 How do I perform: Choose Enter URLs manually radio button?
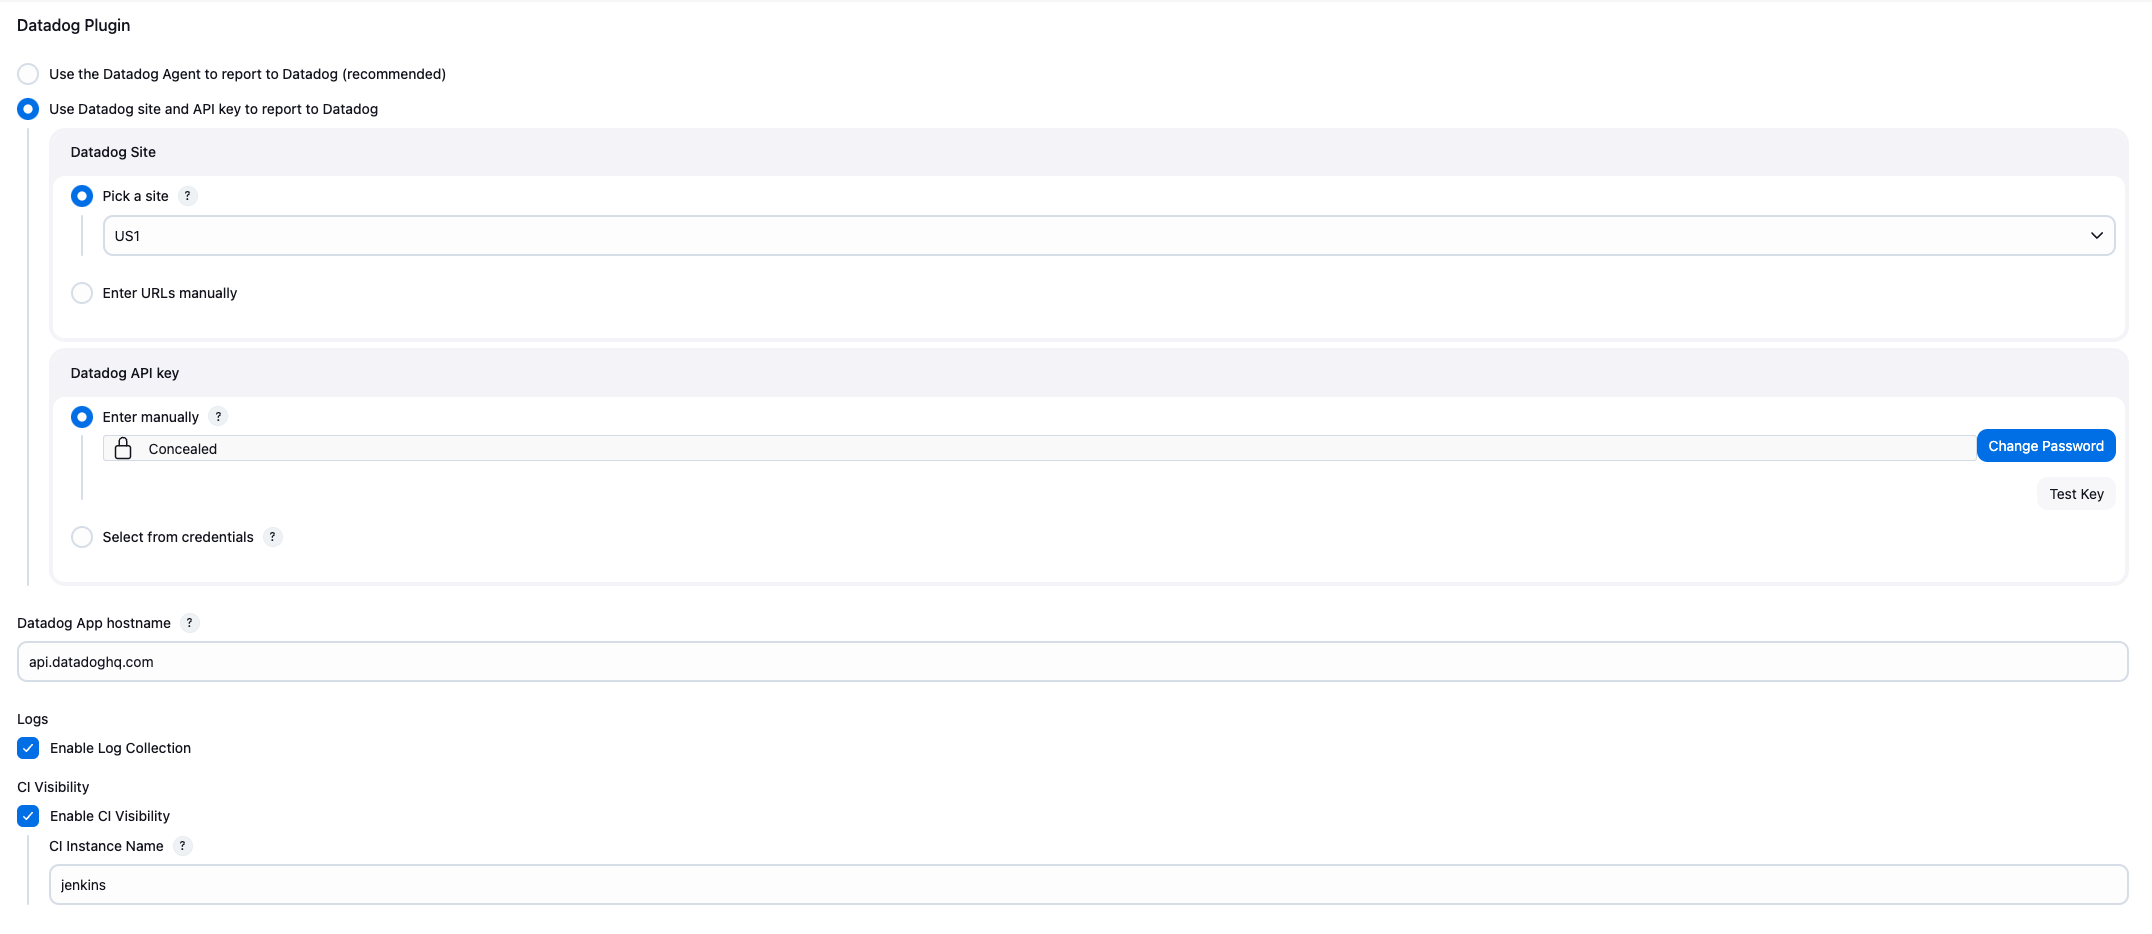click(82, 293)
